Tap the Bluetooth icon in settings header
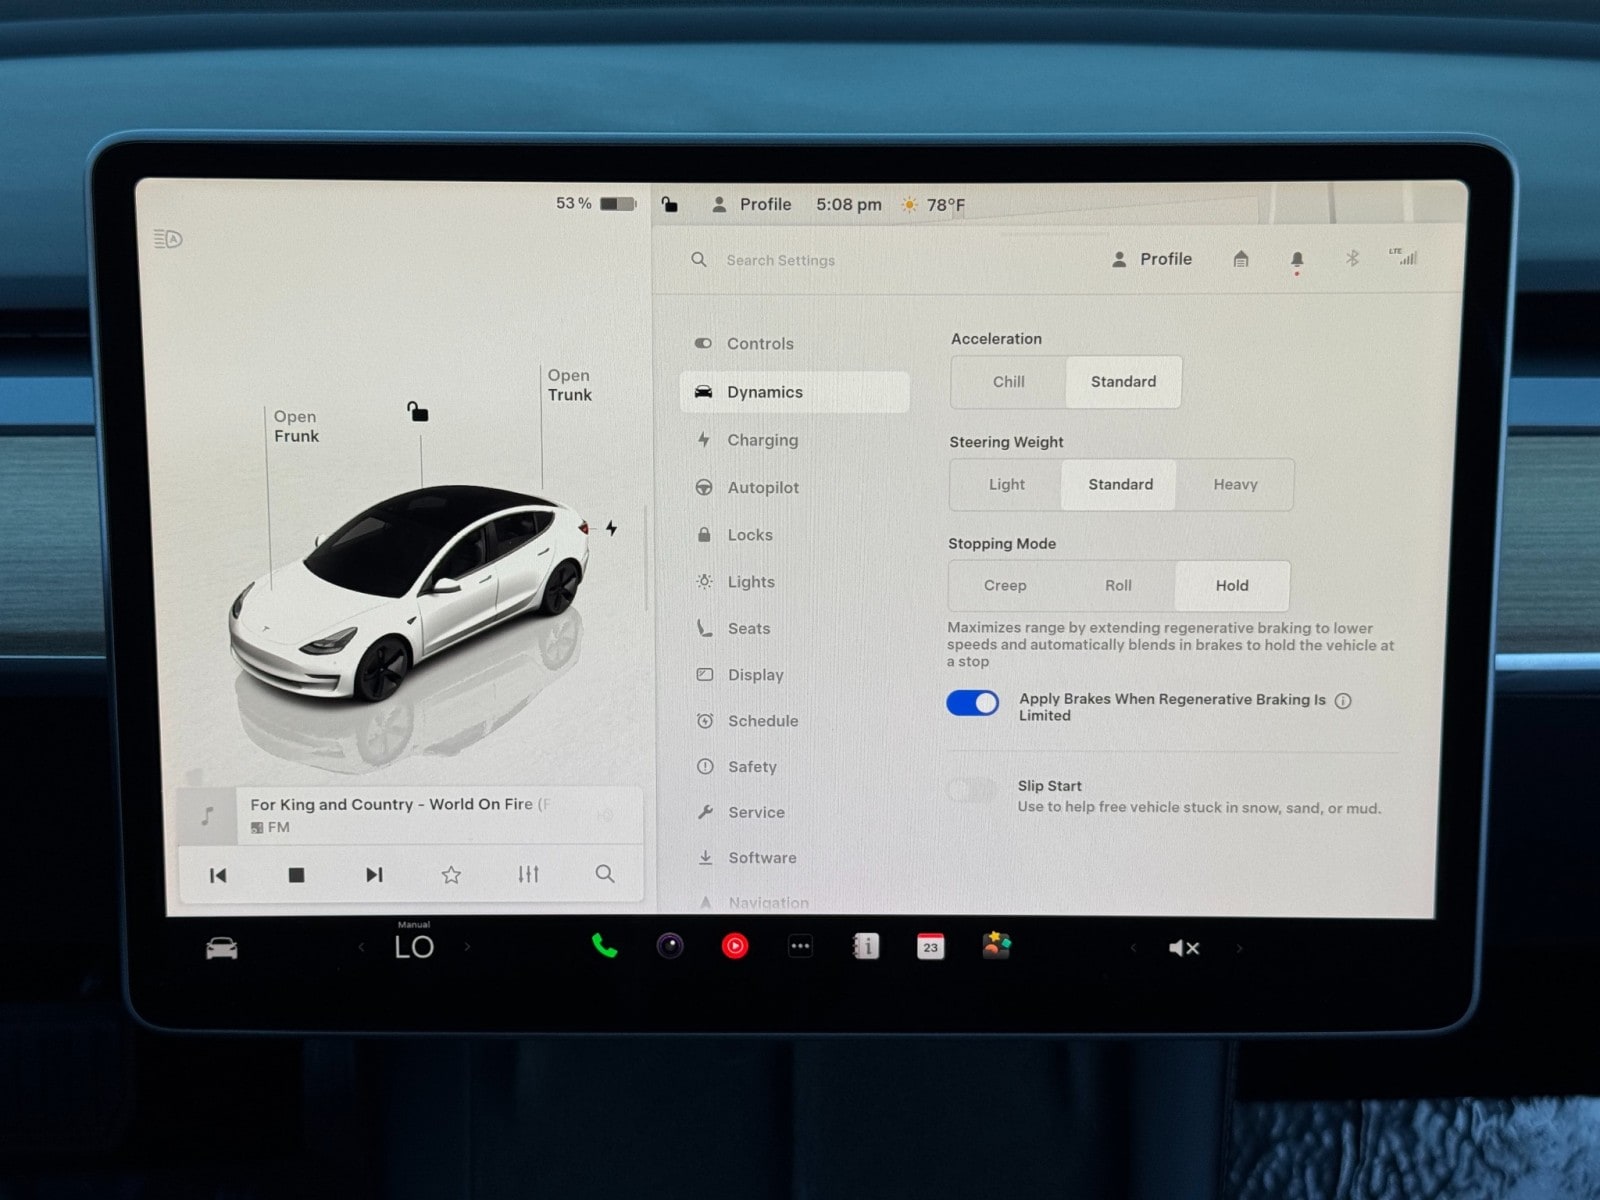 pos(1352,259)
